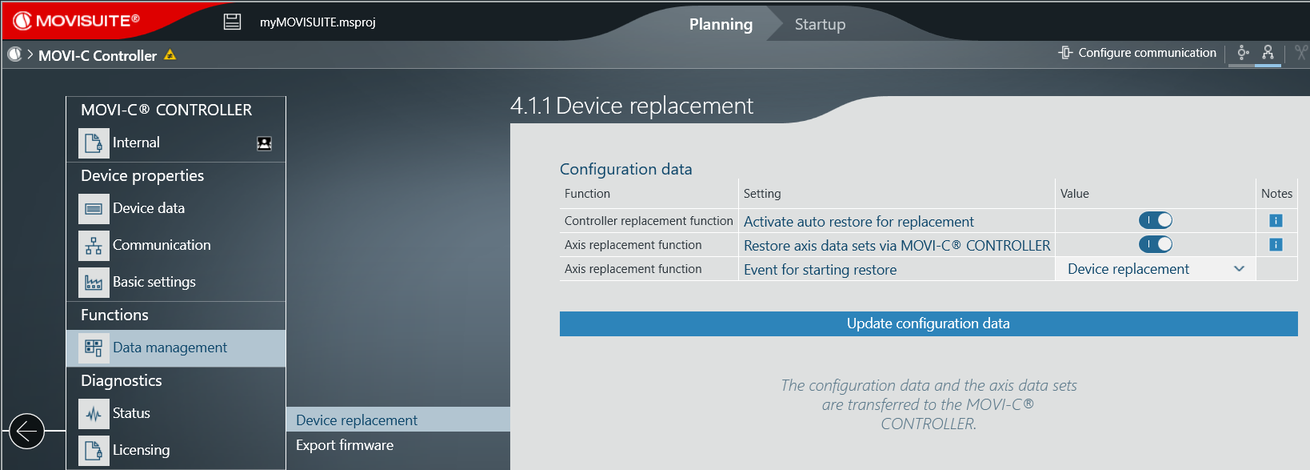Click the Basic settings factory icon

click(x=93, y=282)
